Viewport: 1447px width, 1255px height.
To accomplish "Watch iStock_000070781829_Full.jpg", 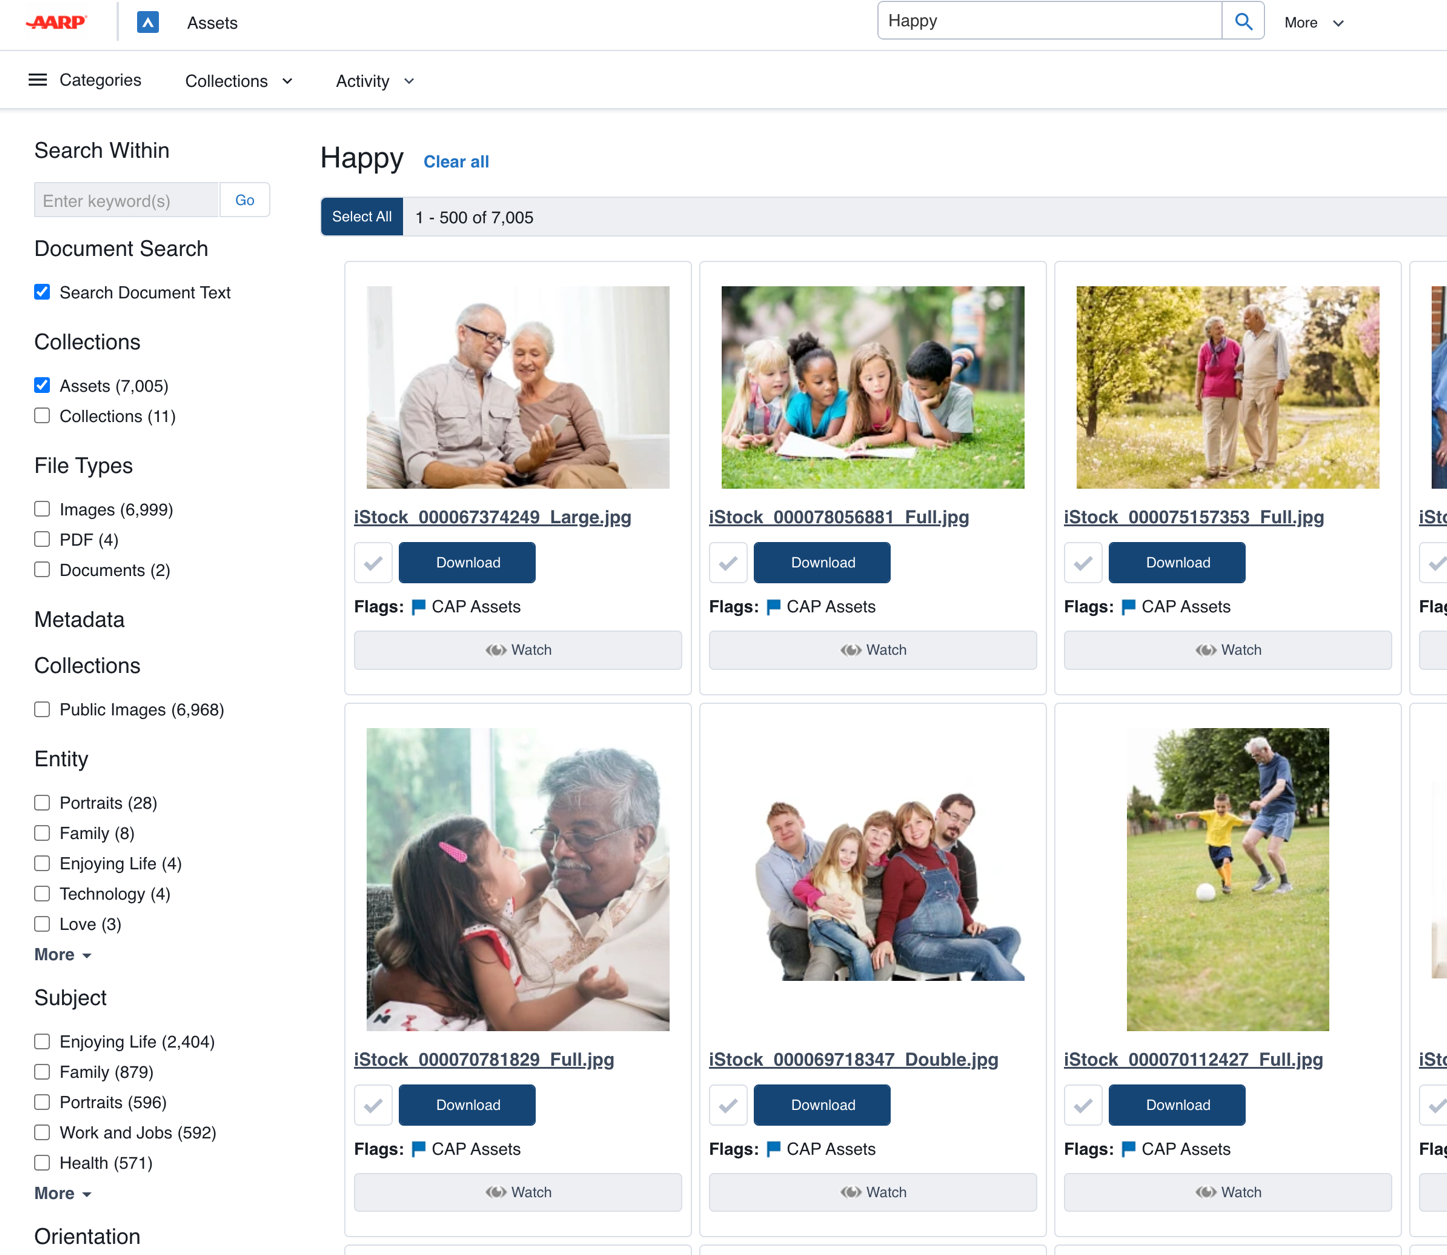I will click(x=518, y=1192).
